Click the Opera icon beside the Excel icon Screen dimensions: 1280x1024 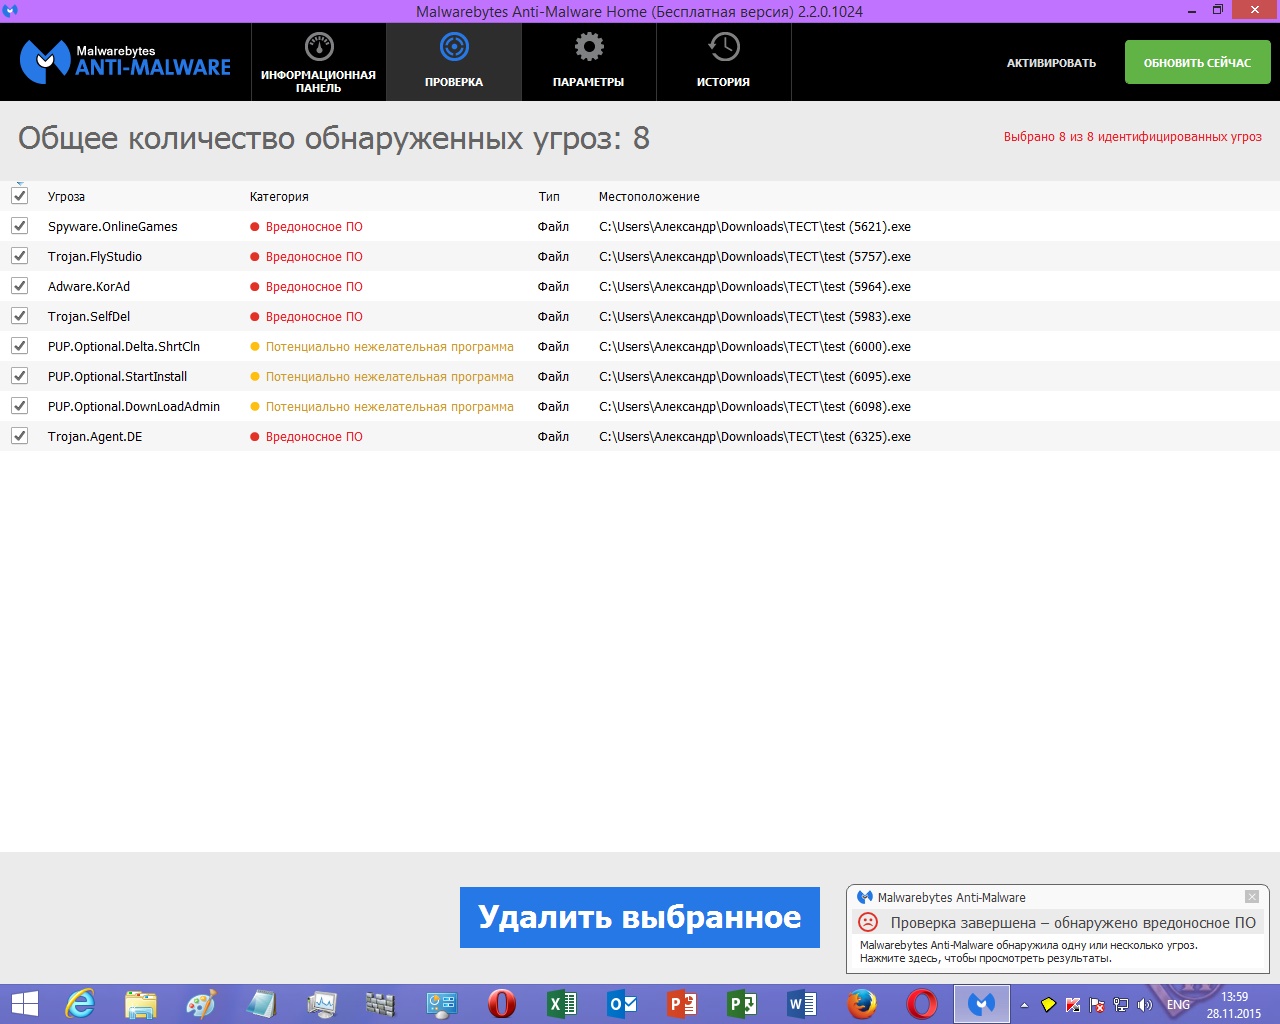(502, 1003)
